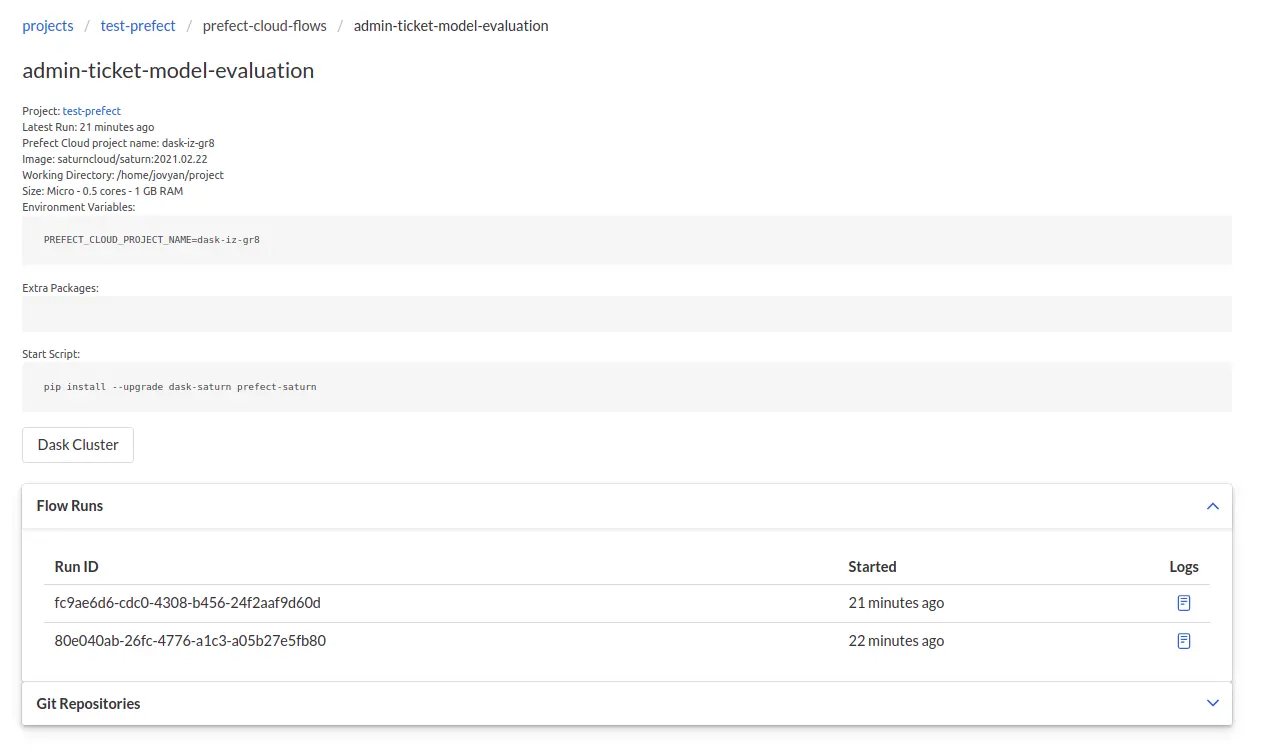Go to prefect-cloud-flows via breadcrumb
Viewport: 1261px width, 755px height.
pos(264,25)
